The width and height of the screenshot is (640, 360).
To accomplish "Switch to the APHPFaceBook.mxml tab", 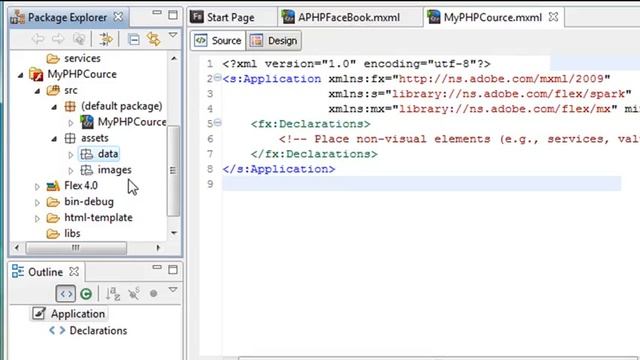I will click(x=349, y=18).
